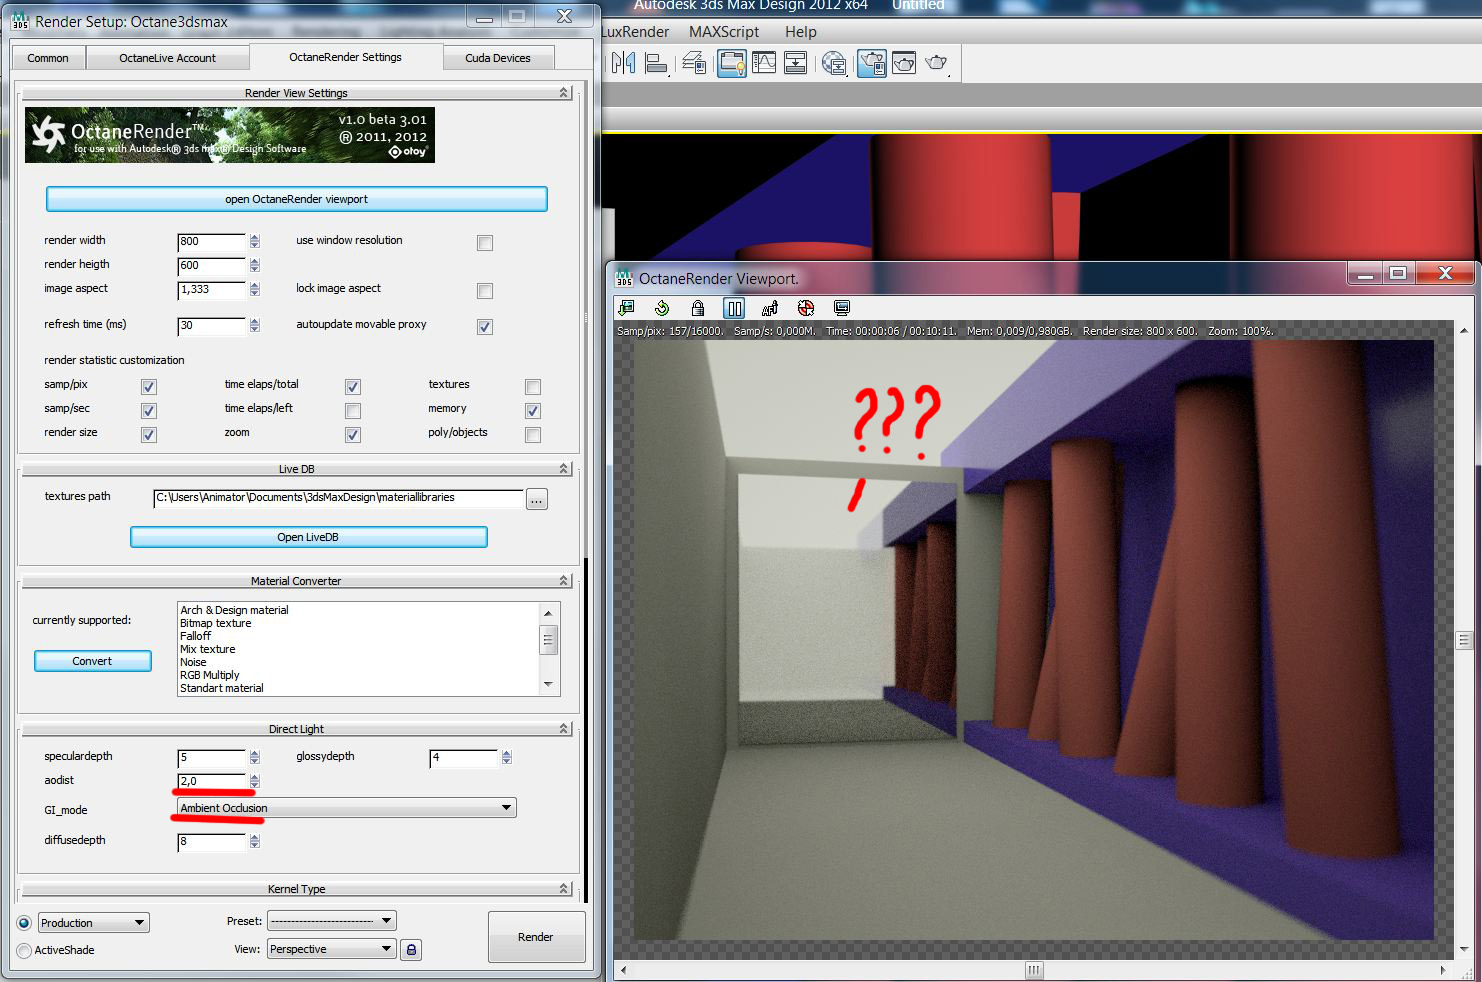Click the render width spinner arrows
This screenshot has height=982, width=1482.
pyautogui.click(x=255, y=241)
